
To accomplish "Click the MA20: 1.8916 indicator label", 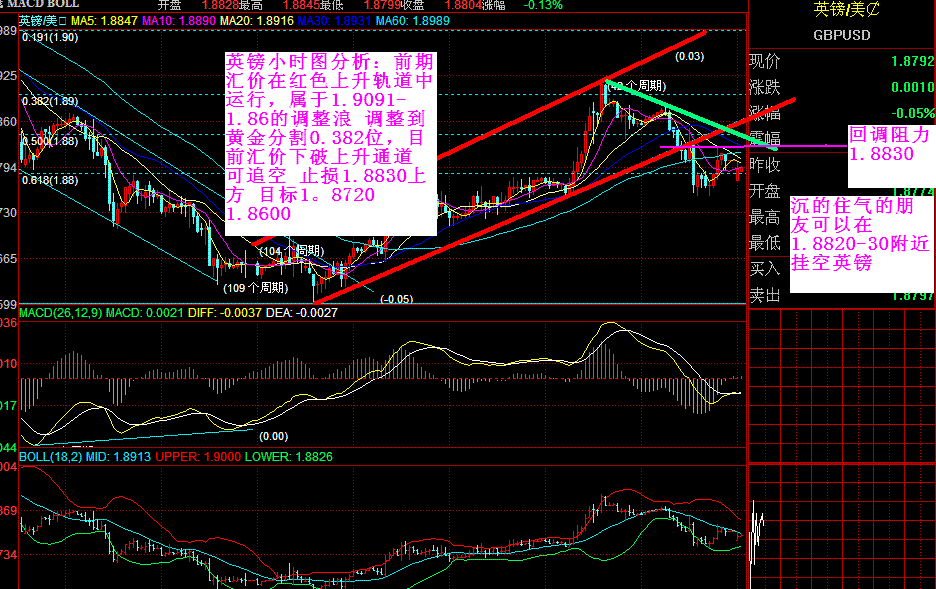I will 257,21.
